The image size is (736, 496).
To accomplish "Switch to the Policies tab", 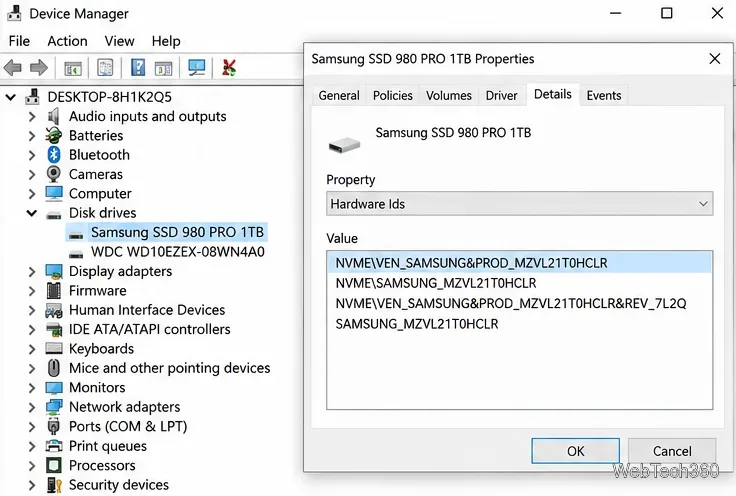I will tap(392, 95).
